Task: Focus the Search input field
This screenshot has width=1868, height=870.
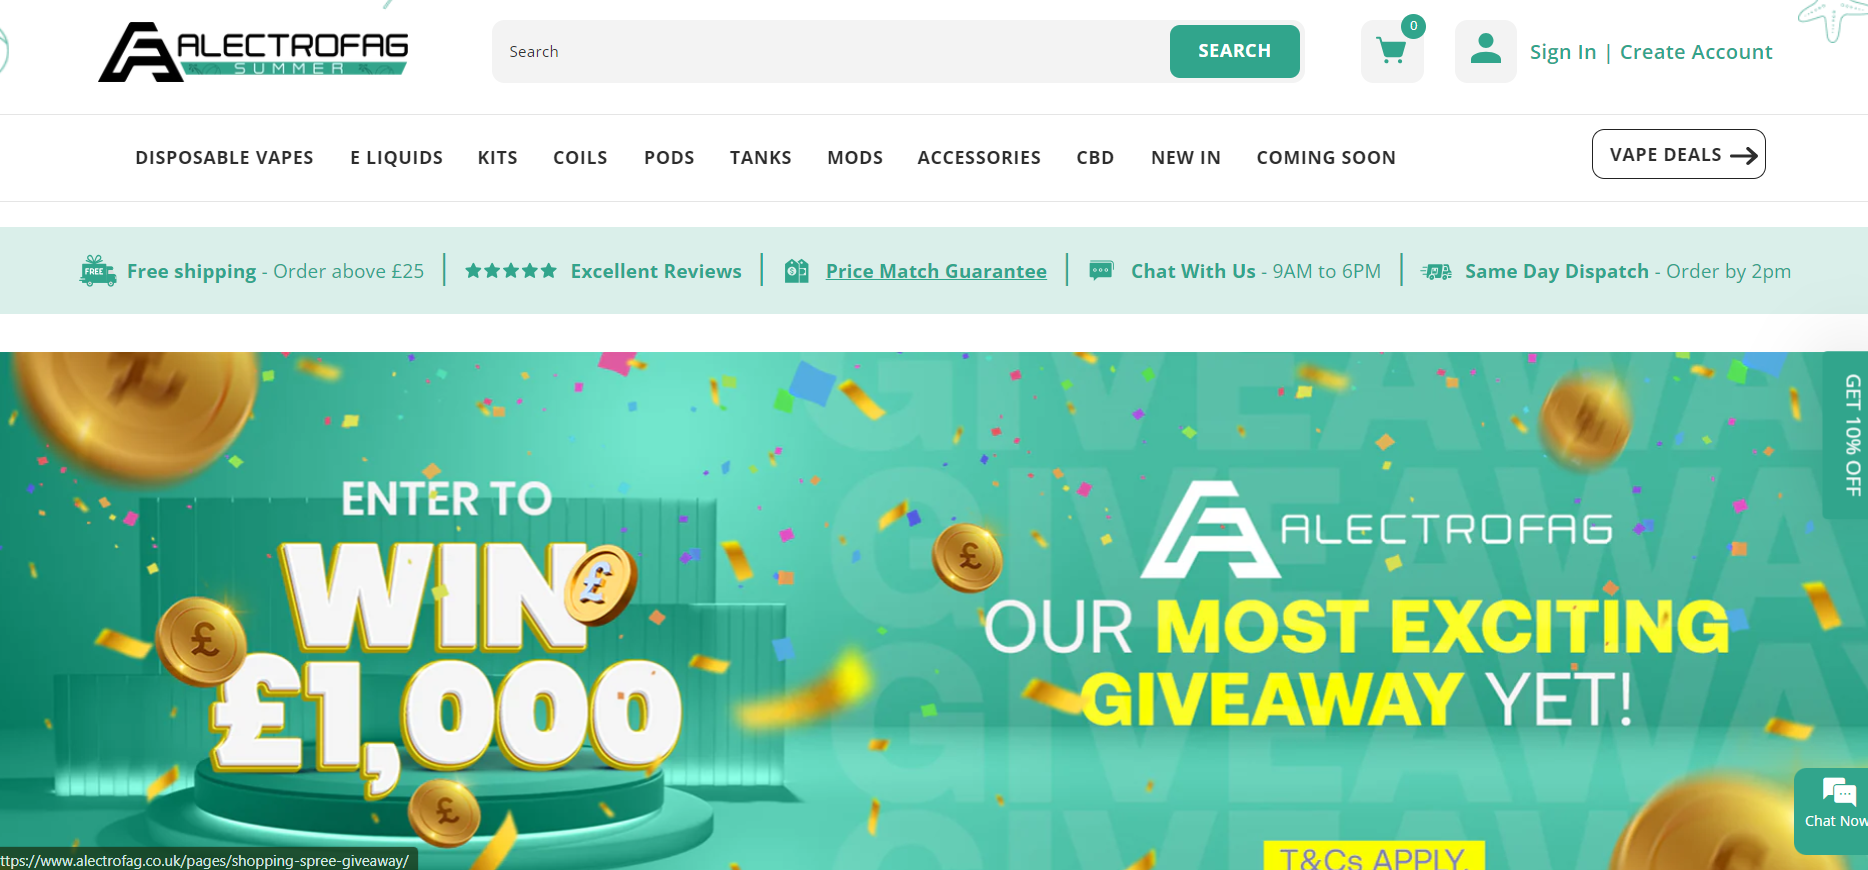Action: point(831,51)
